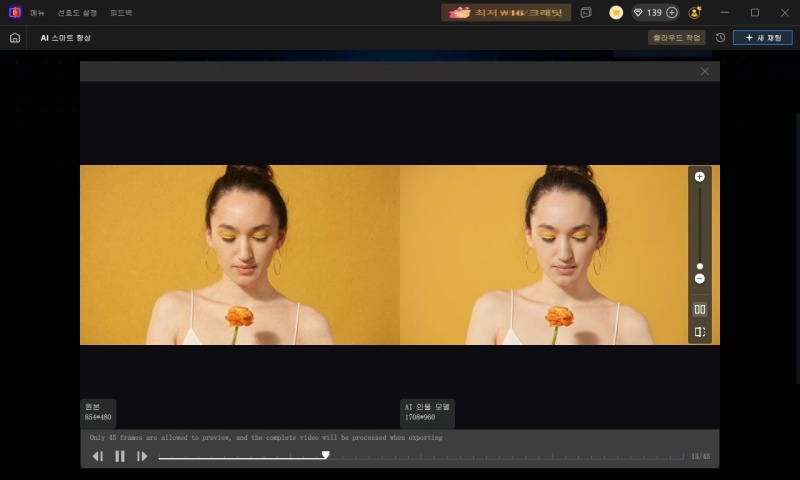800x480 pixels.
Task: Click the preview timeline progress bar
Action: click(x=421, y=457)
